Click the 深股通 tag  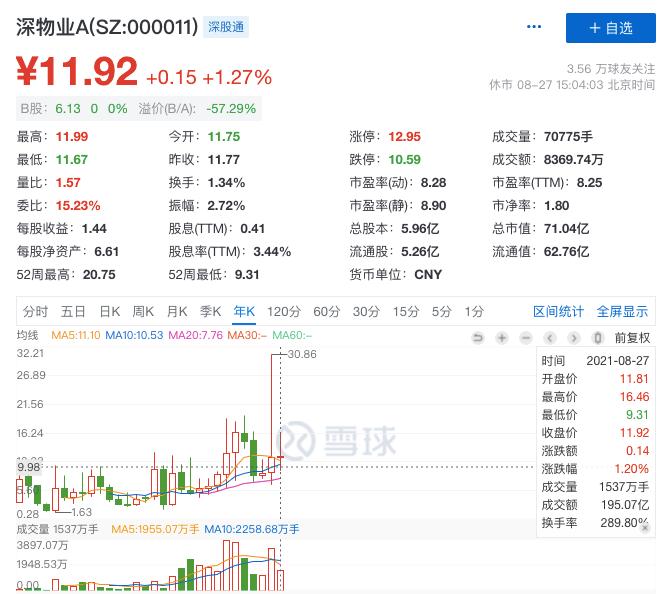coord(226,27)
